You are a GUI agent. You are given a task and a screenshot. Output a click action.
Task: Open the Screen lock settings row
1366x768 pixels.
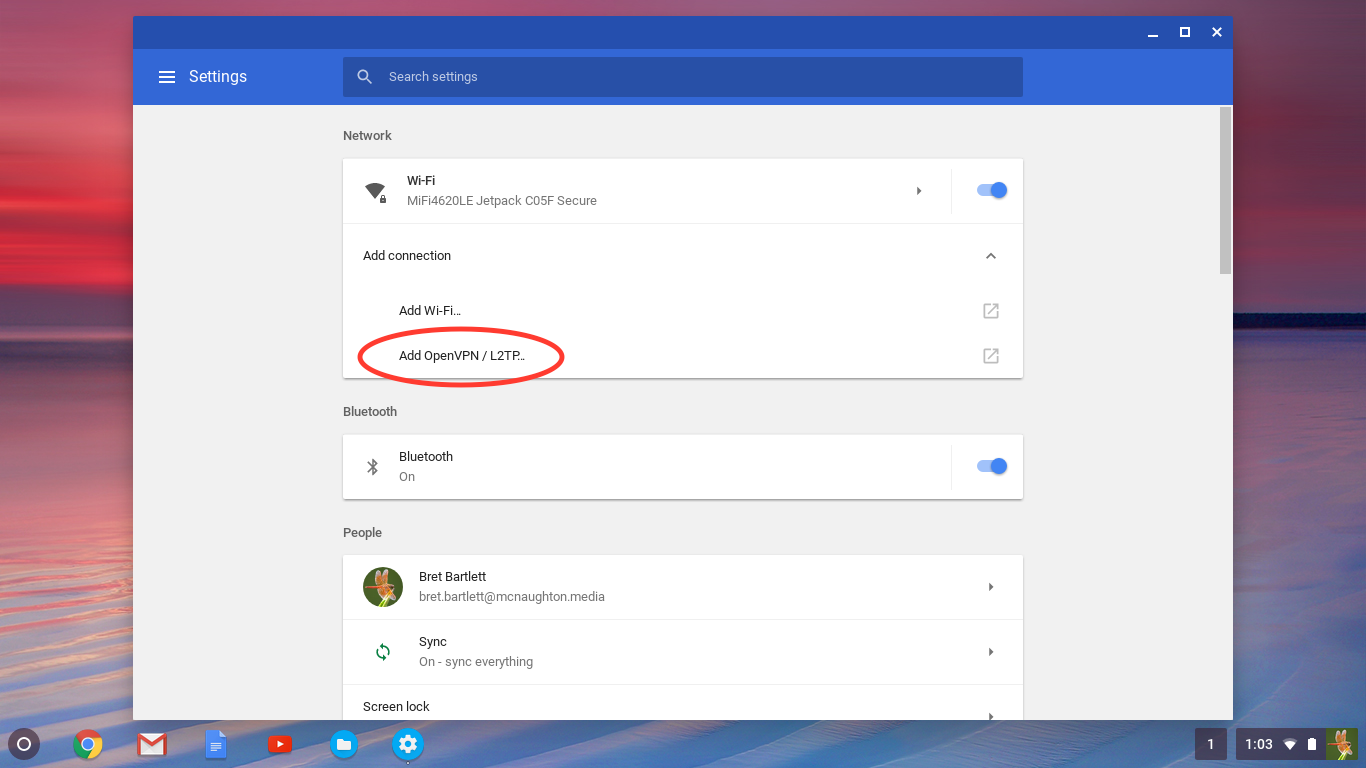point(682,707)
